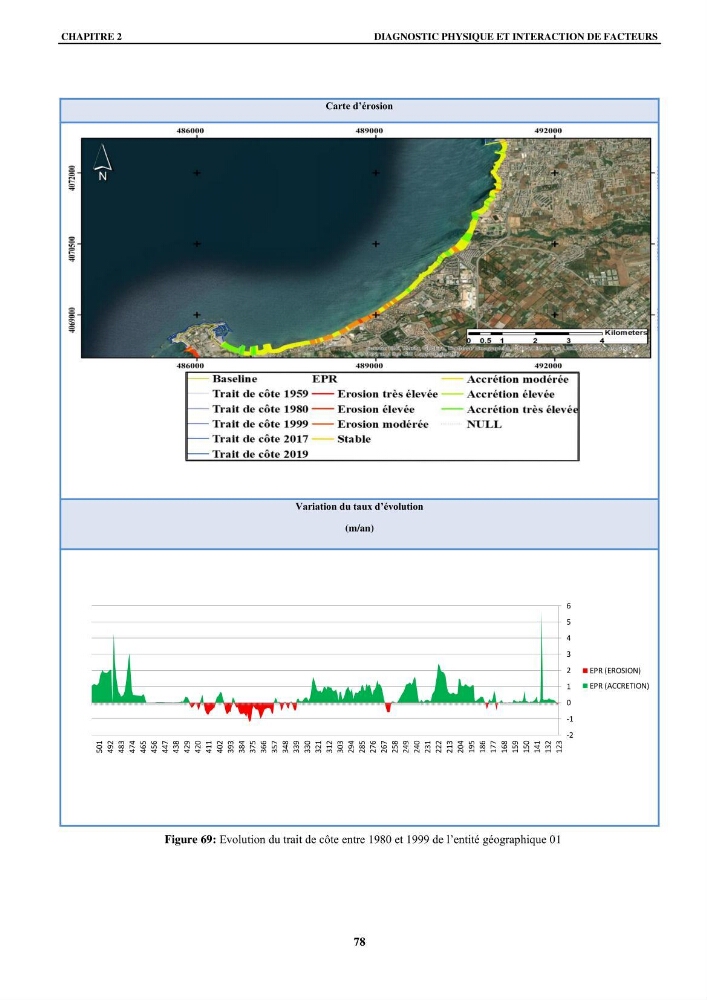The image size is (707, 1000).
Task: Click the chart x-axis label '501'
Action: [x=99, y=747]
